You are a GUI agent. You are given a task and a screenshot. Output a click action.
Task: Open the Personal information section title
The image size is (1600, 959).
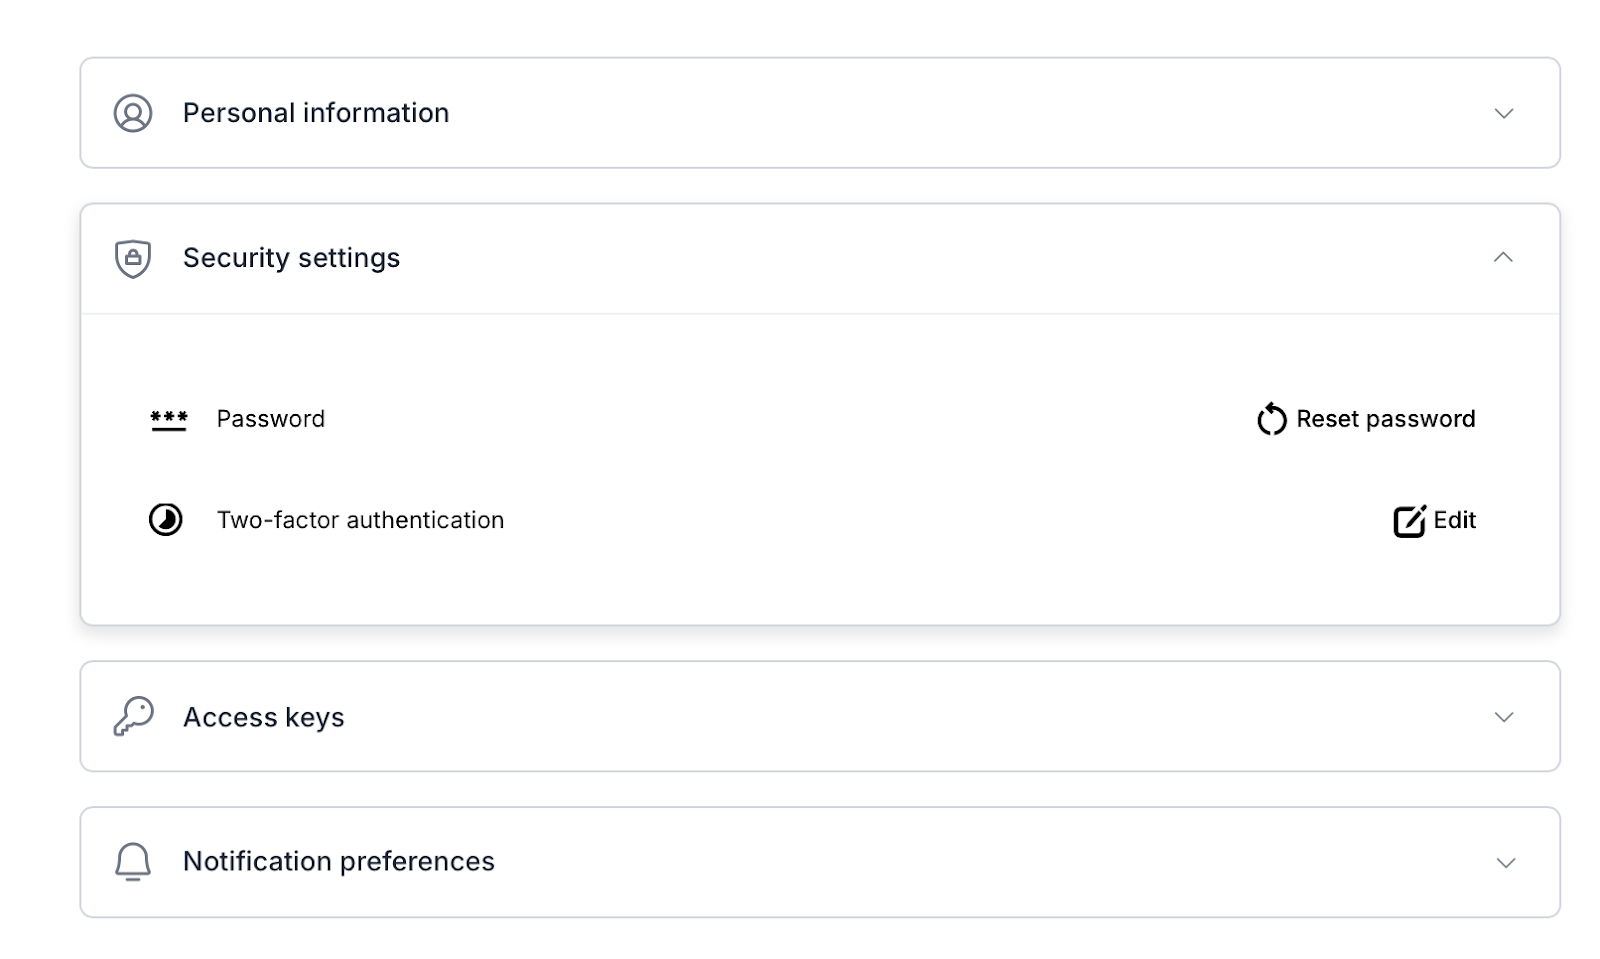(316, 113)
